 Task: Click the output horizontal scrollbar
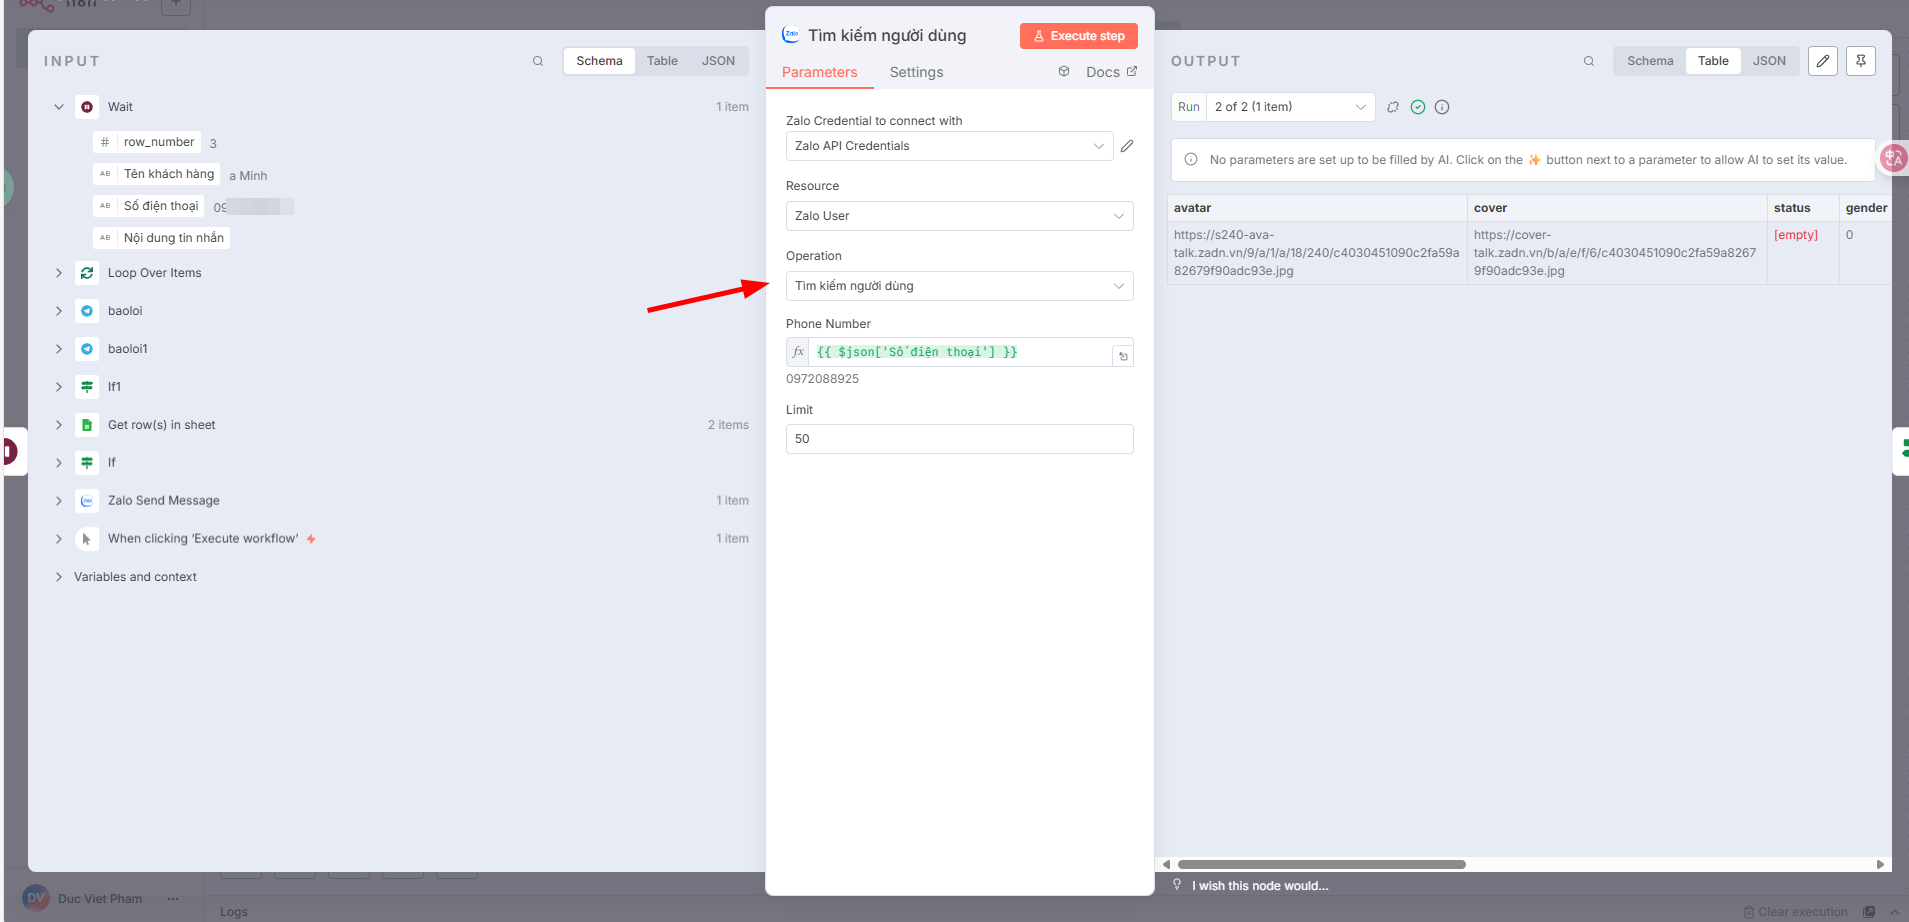click(1321, 864)
